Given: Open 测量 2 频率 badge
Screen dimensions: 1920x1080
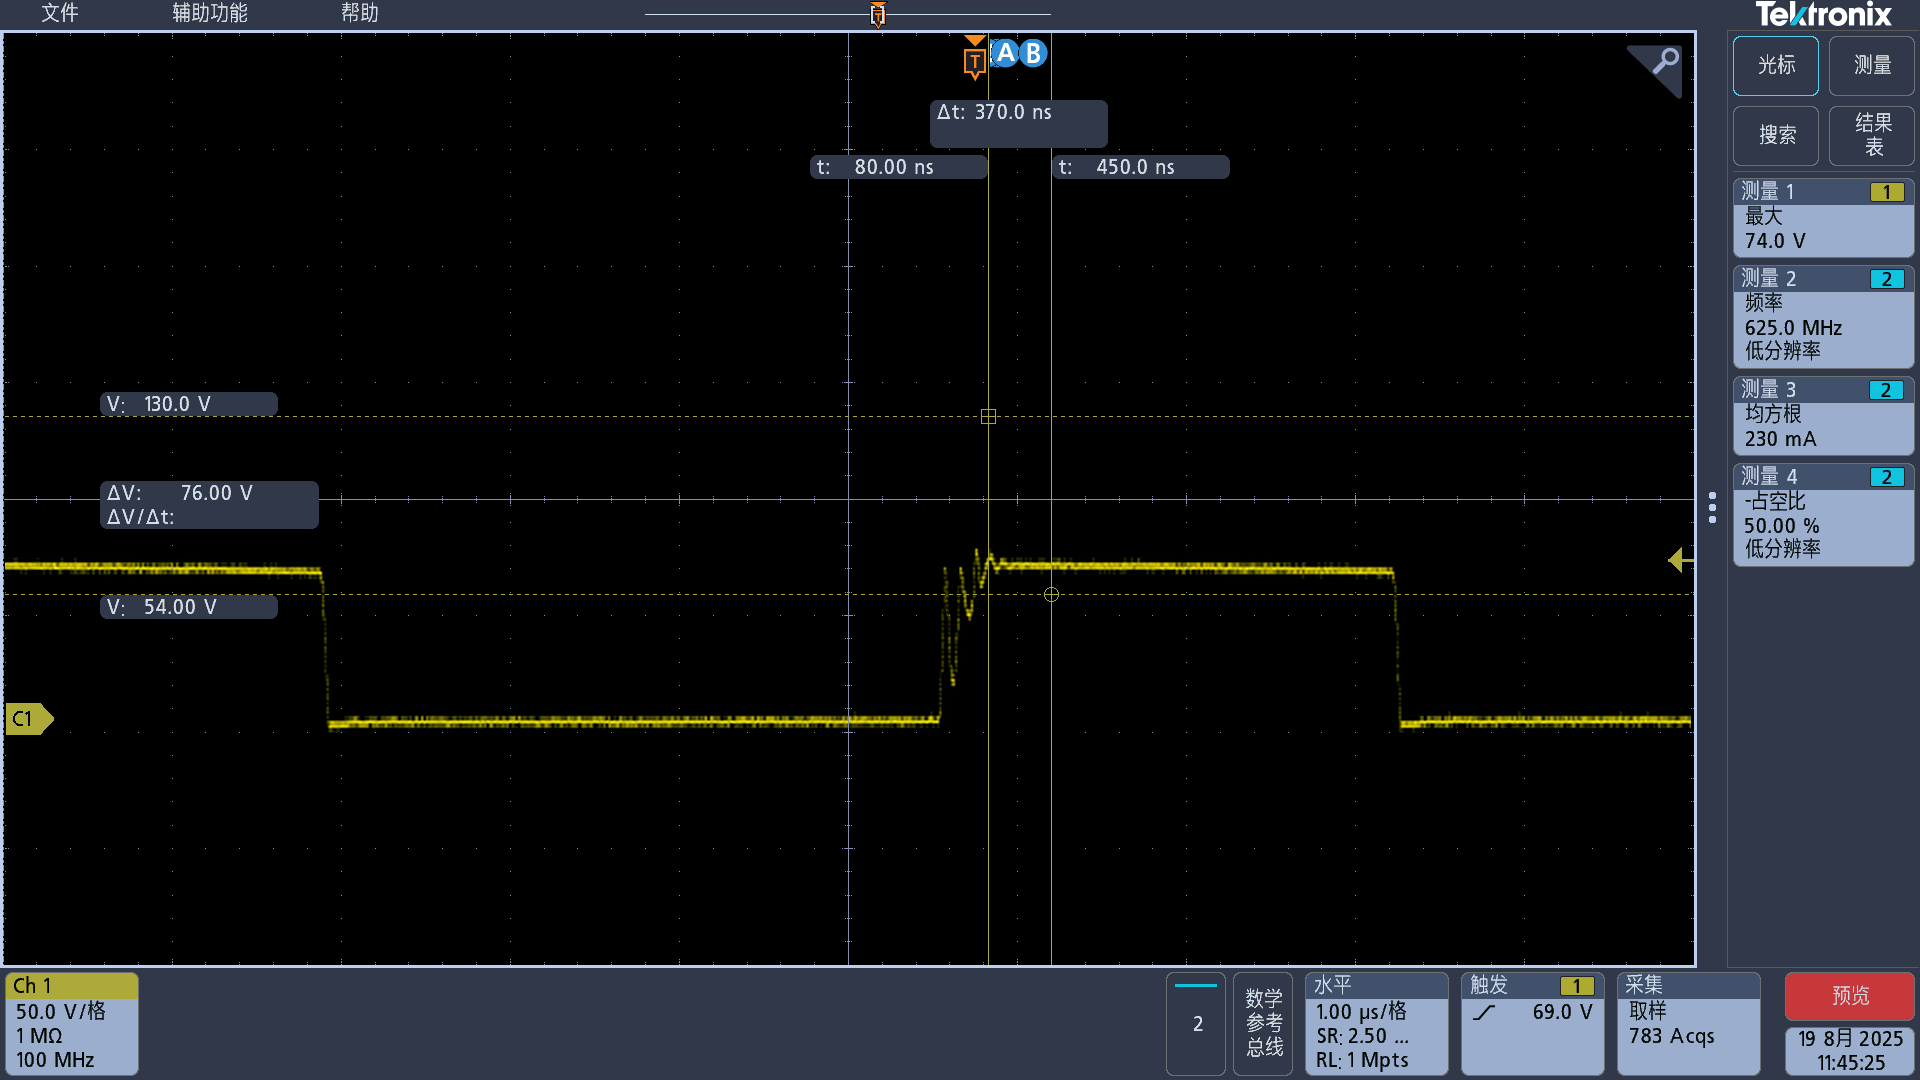Looking at the screenshot, I should [x=1823, y=316].
